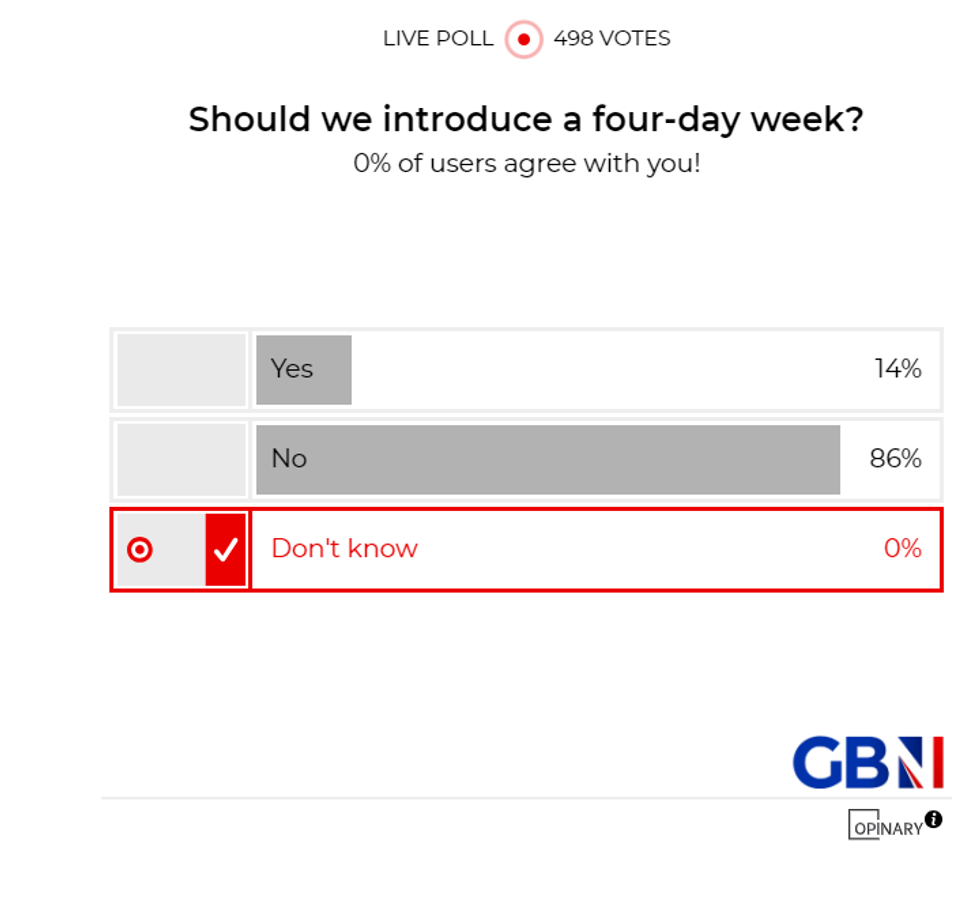The width and height of the screenshot is (980, 897).
Task: Select the radio box on the No row
Action: click(180, 459)
